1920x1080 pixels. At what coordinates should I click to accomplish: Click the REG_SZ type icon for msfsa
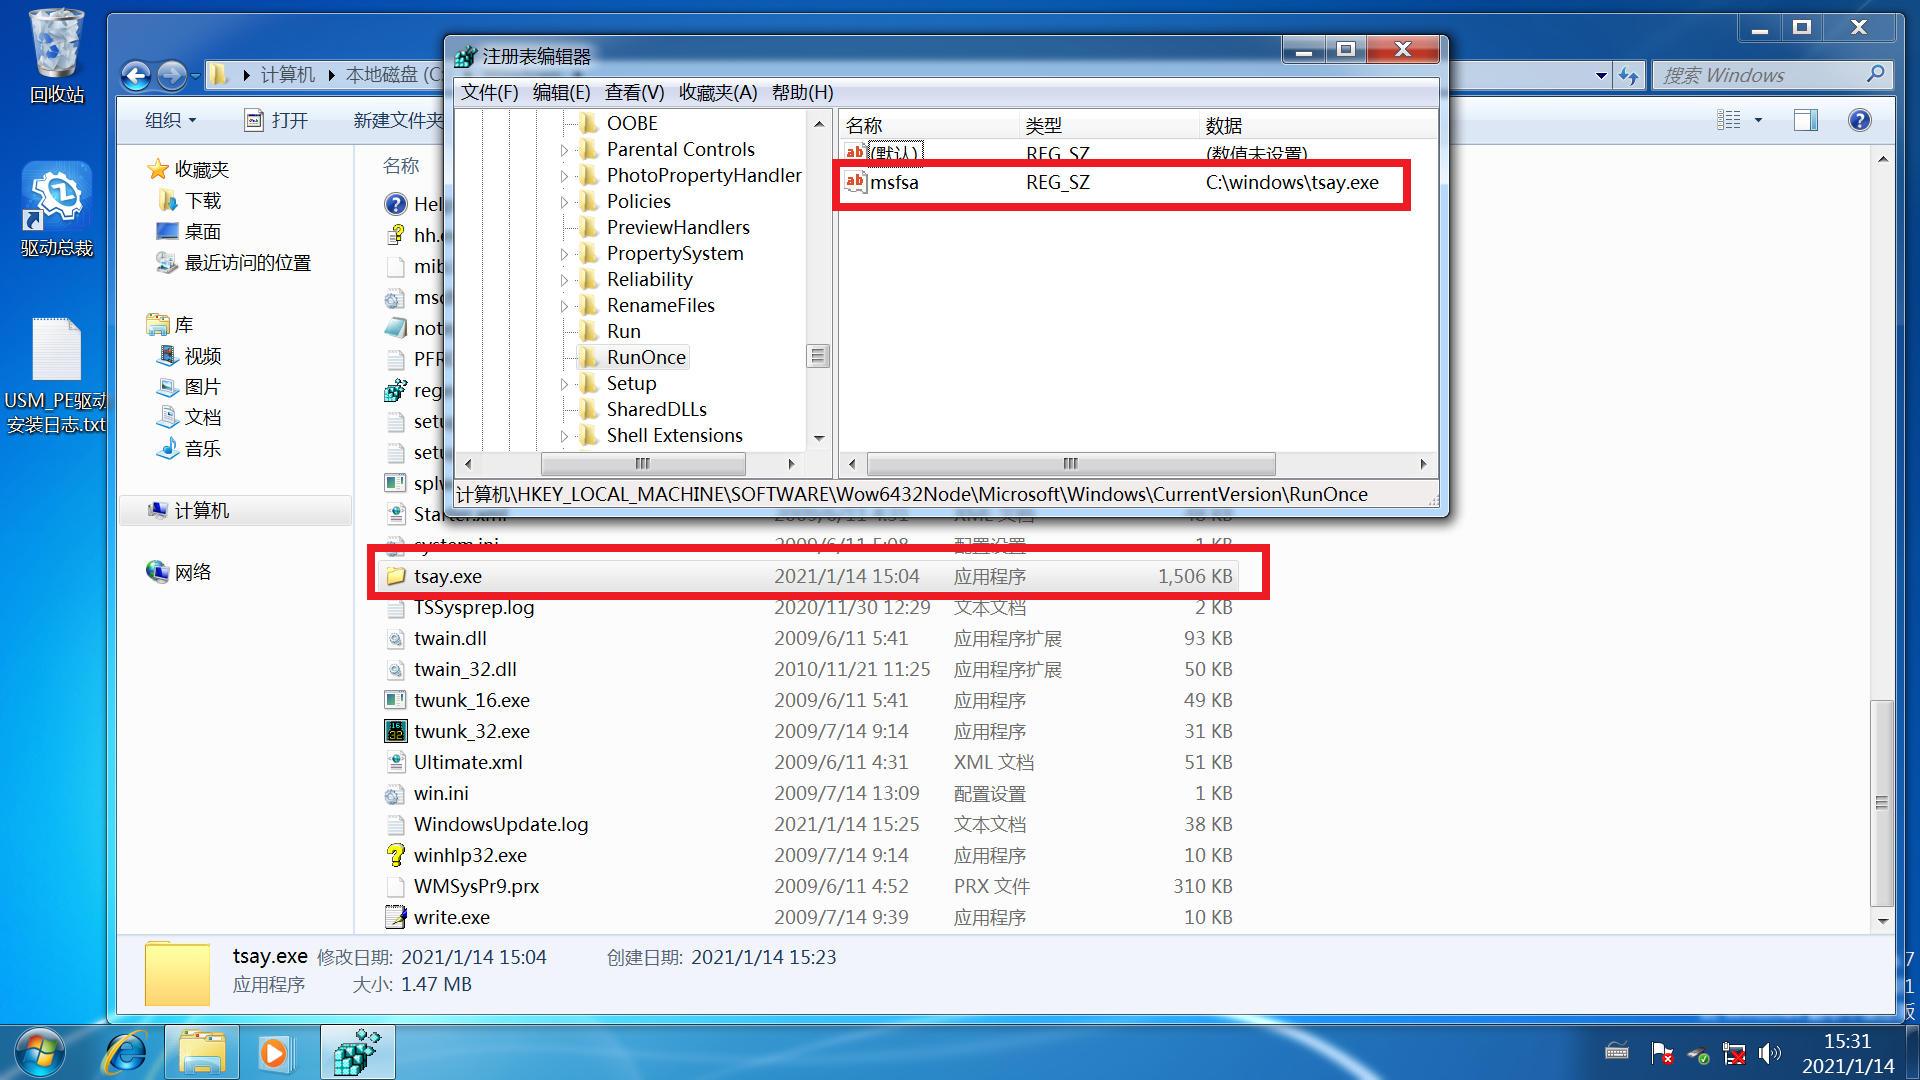pyautogui.click(x=856, y=183)
